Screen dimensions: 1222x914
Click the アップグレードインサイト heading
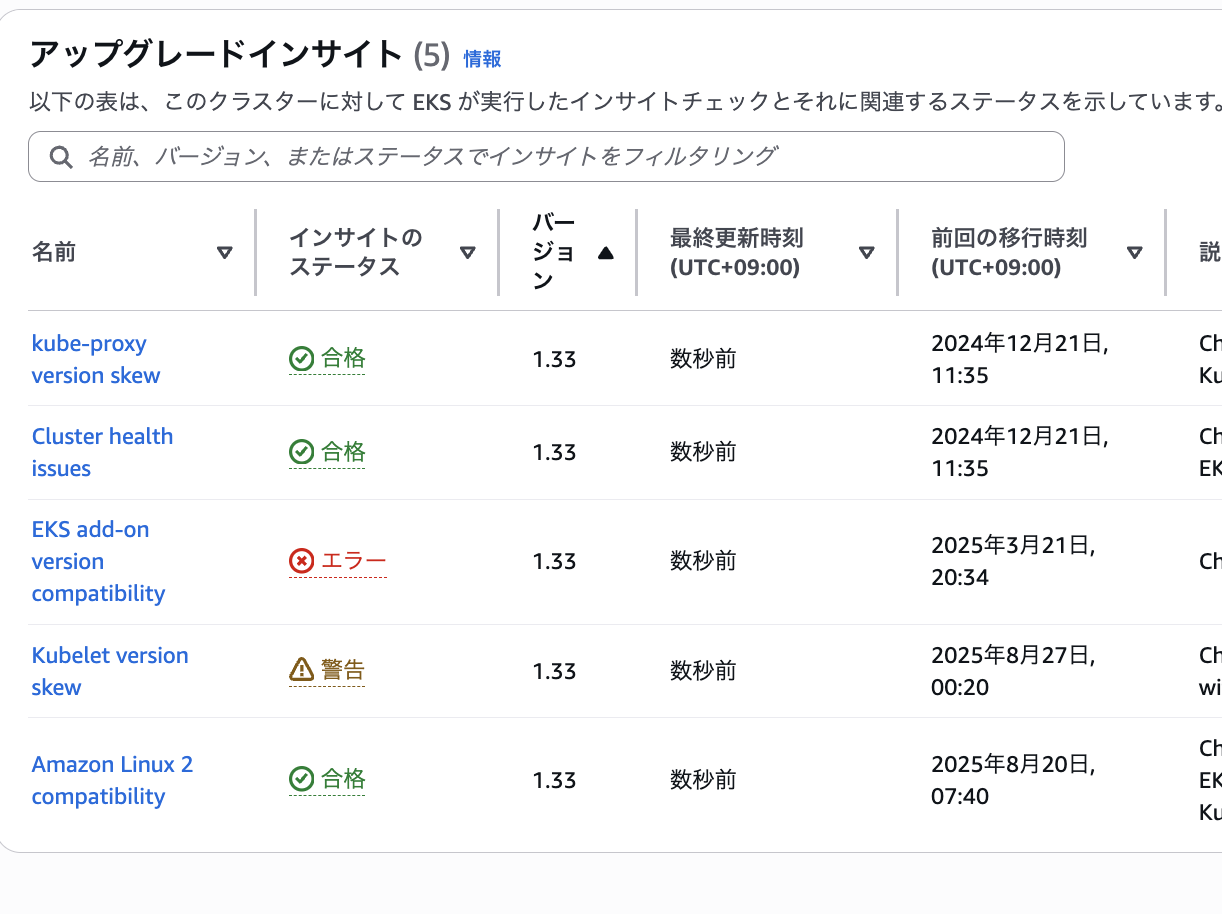216,54
